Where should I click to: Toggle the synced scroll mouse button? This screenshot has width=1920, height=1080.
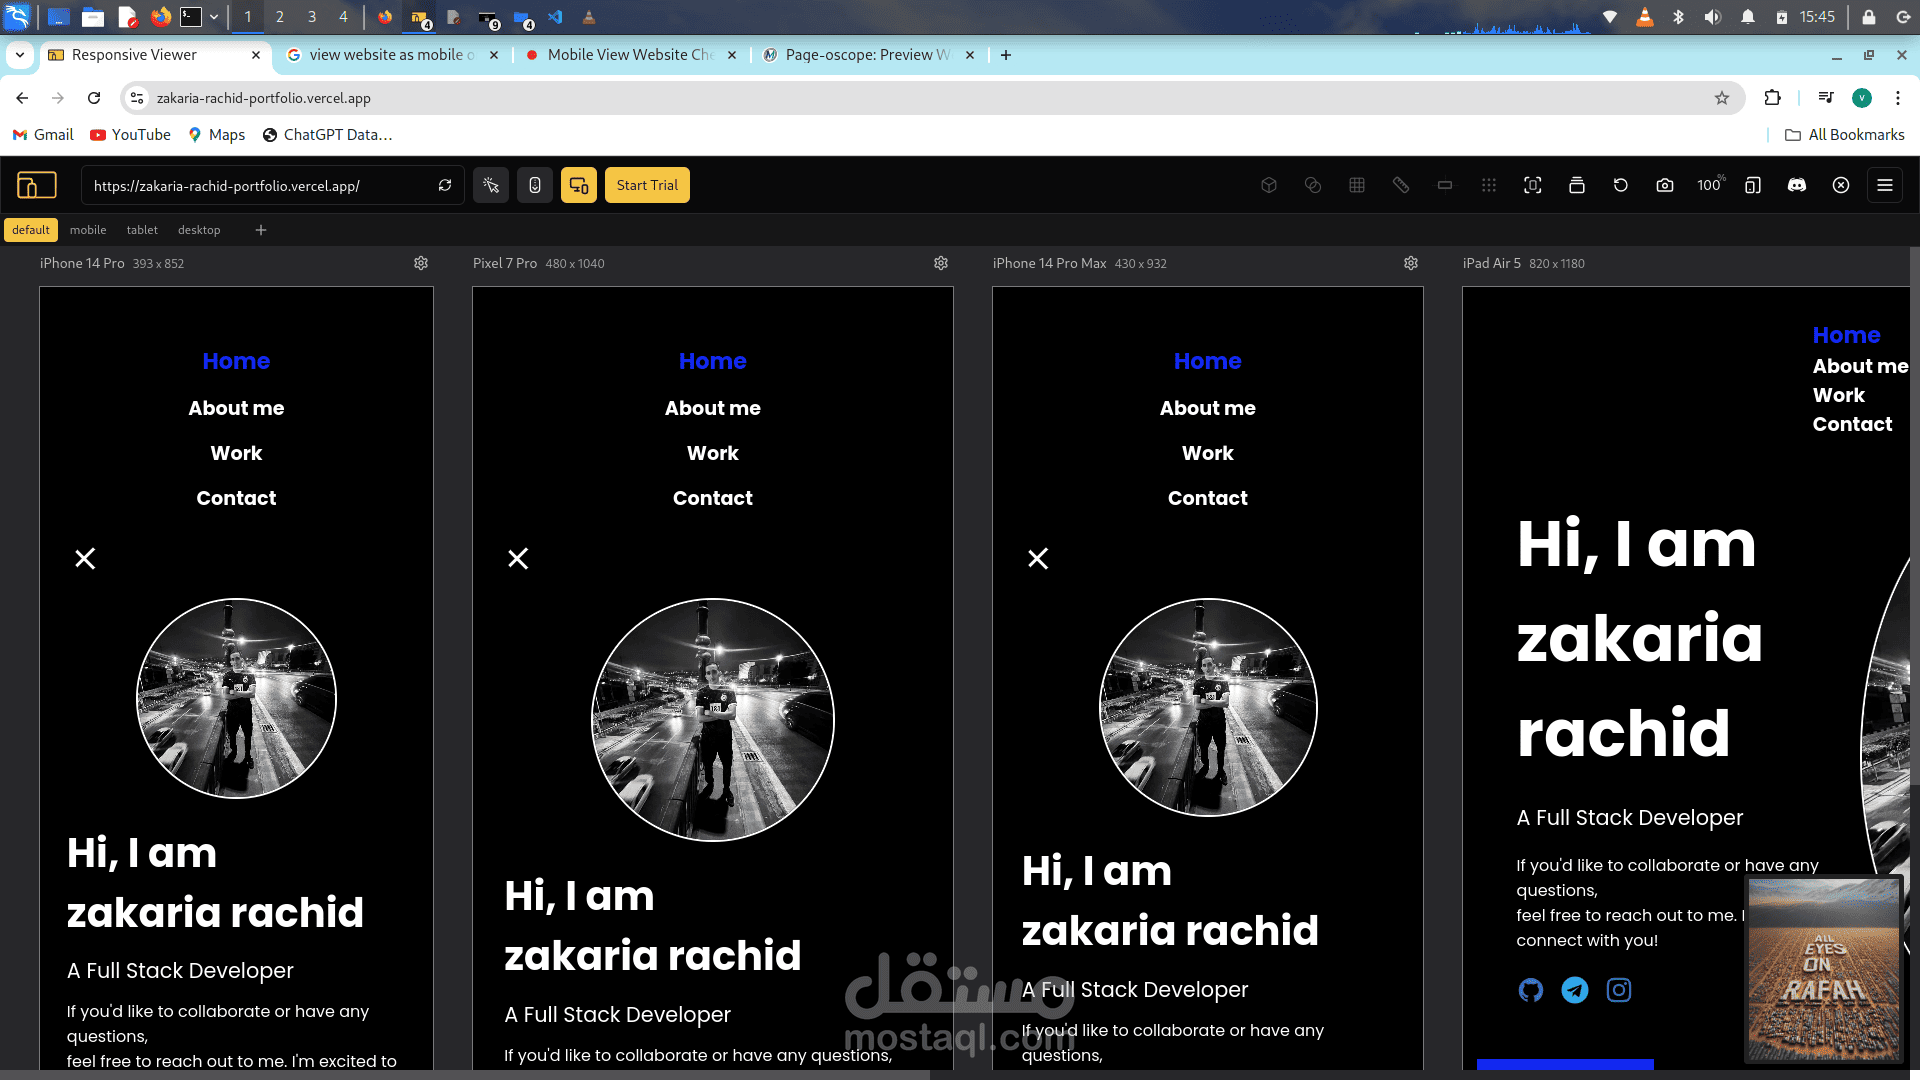[535, 185]
